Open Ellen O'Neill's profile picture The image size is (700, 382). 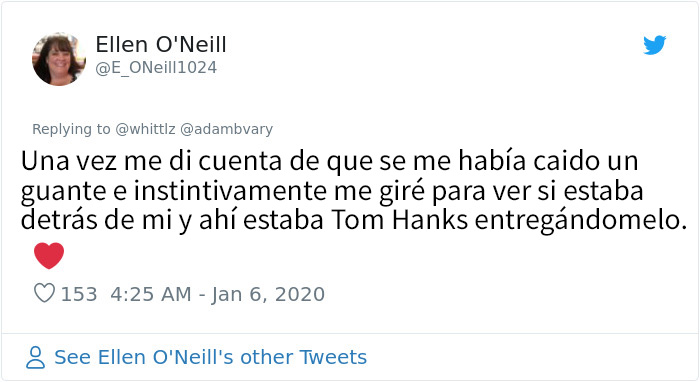[58, 59]
